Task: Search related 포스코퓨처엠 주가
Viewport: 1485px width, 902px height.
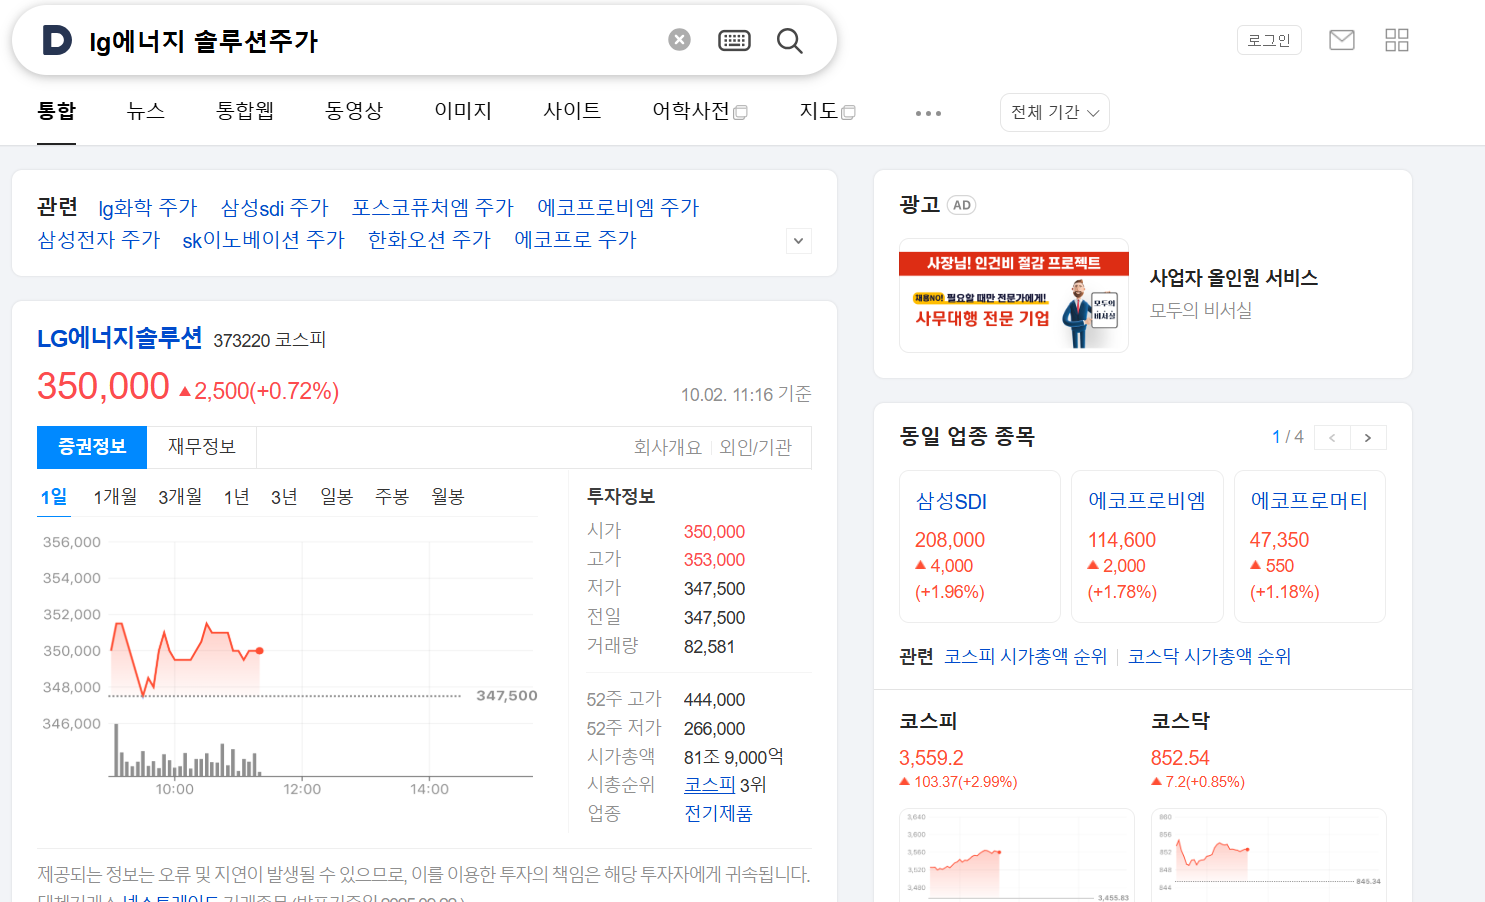Action: pos(432,208)
